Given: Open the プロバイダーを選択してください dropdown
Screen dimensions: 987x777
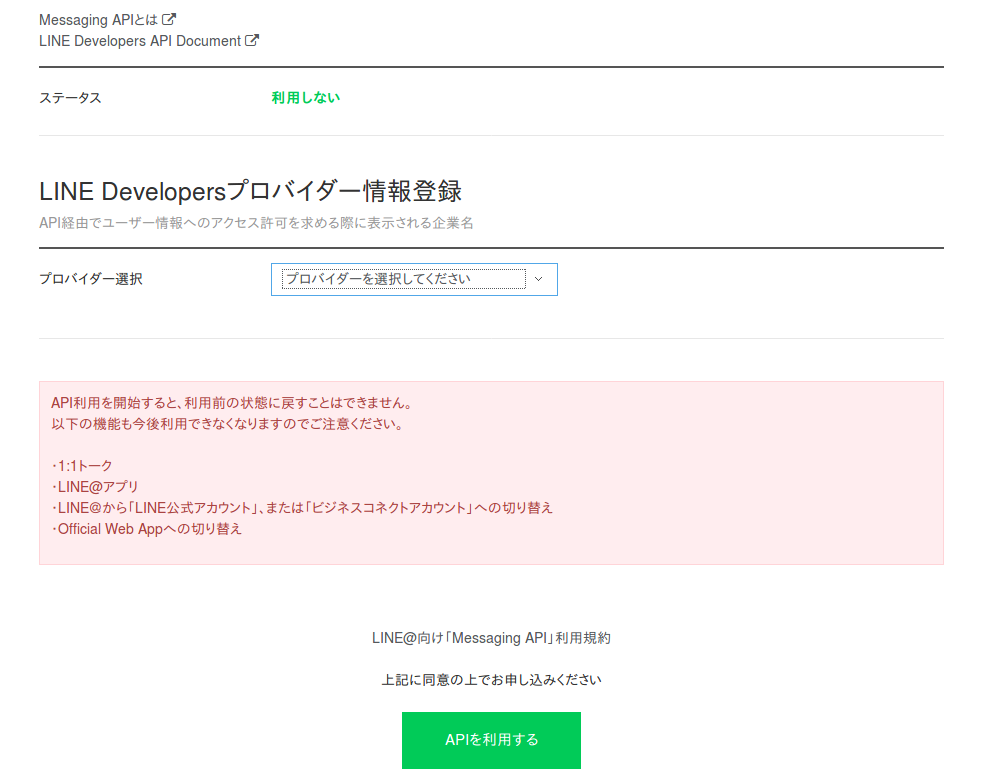Looking at the screenshot, I should click(x=405, y=279).
